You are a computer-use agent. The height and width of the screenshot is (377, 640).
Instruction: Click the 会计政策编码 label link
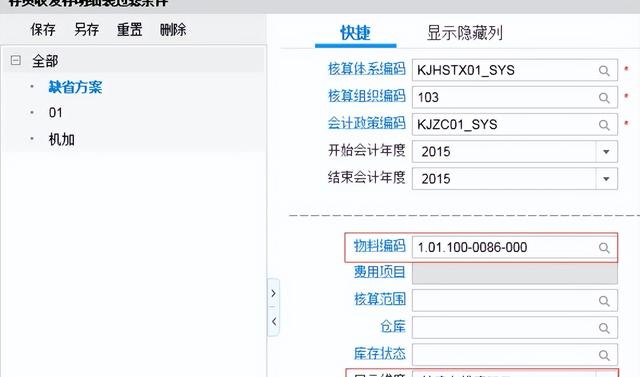(367, 123)
